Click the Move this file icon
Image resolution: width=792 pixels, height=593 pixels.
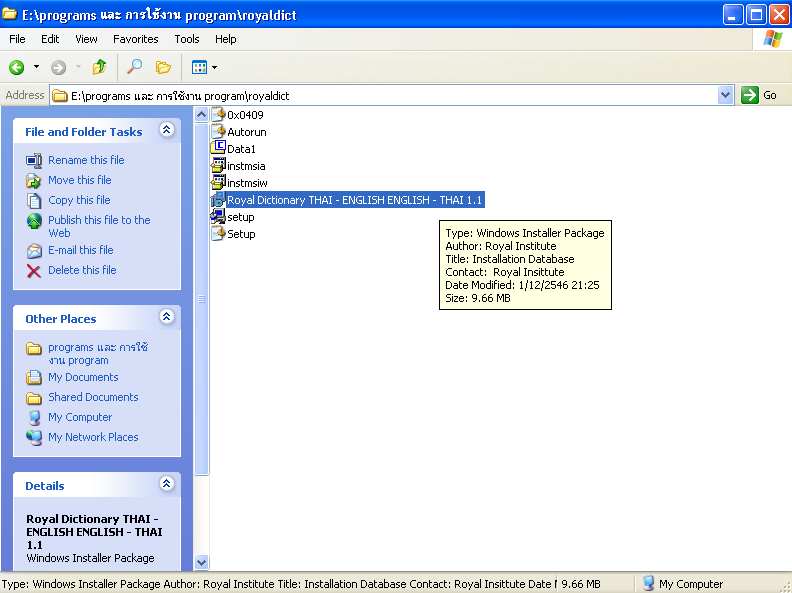34,180
